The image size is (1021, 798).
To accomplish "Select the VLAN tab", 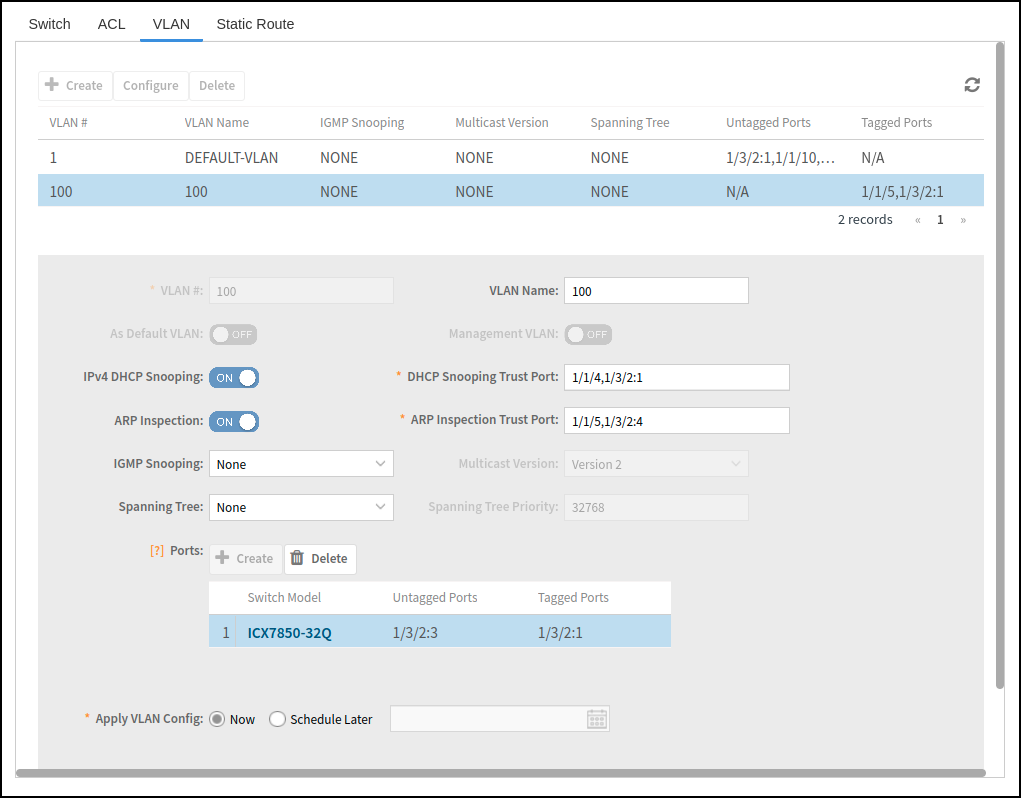I will pos(171,24).
